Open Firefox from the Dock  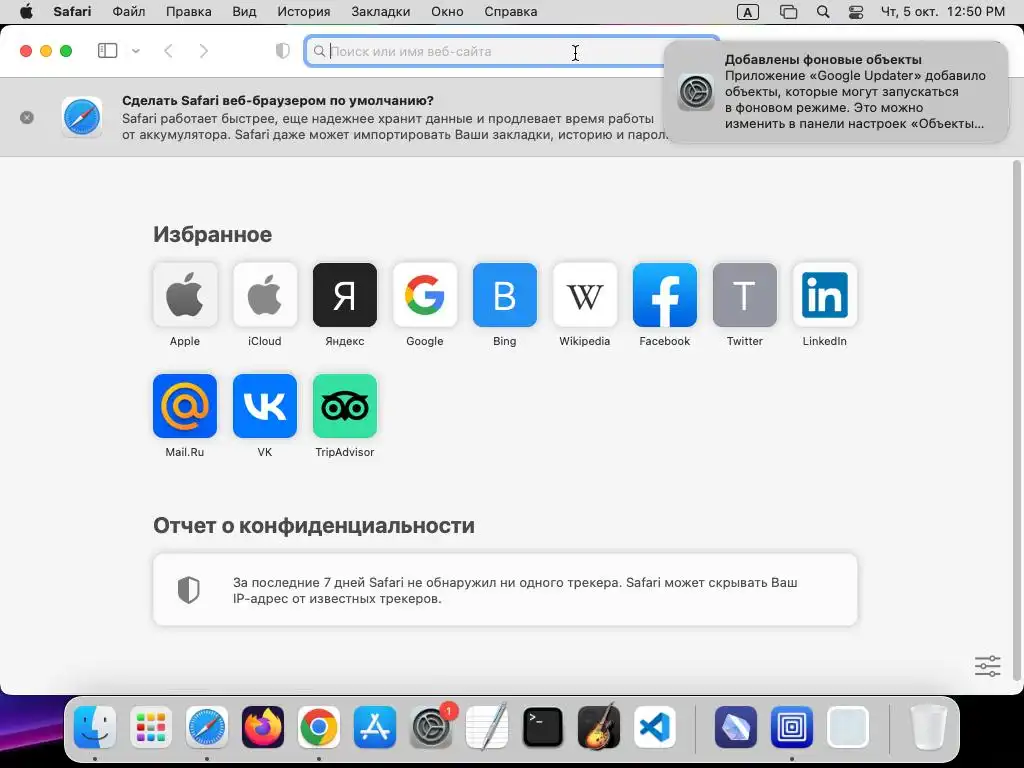click(x=263, y=727)
